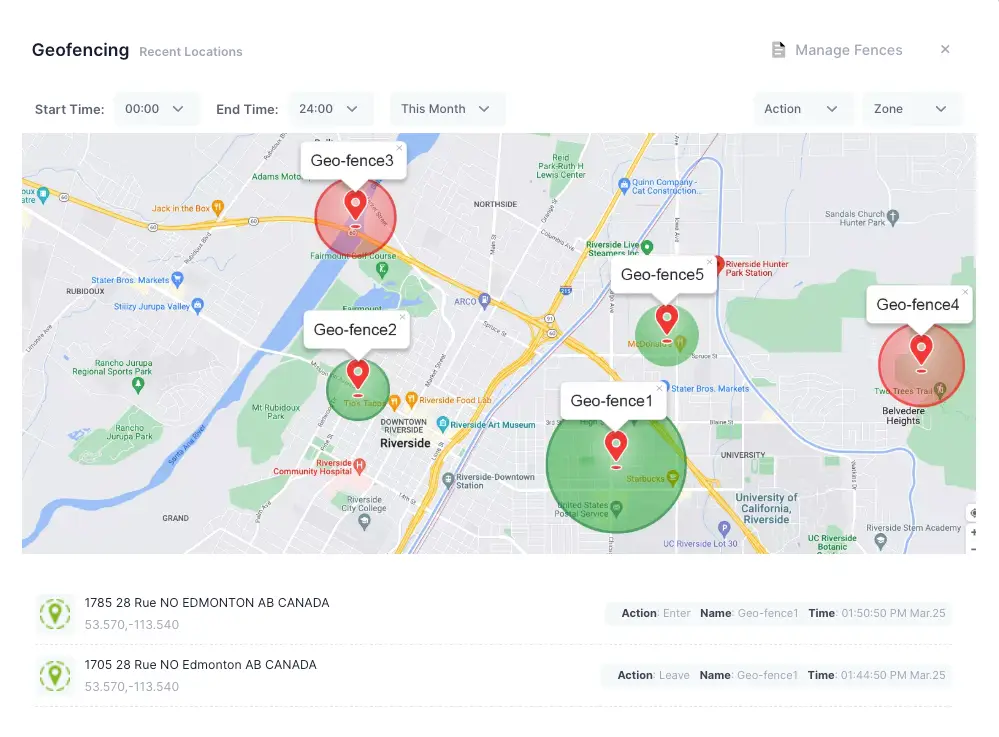Expand the This Month date range dropdown
Screen dimensions: 999x737
(447, 109)
